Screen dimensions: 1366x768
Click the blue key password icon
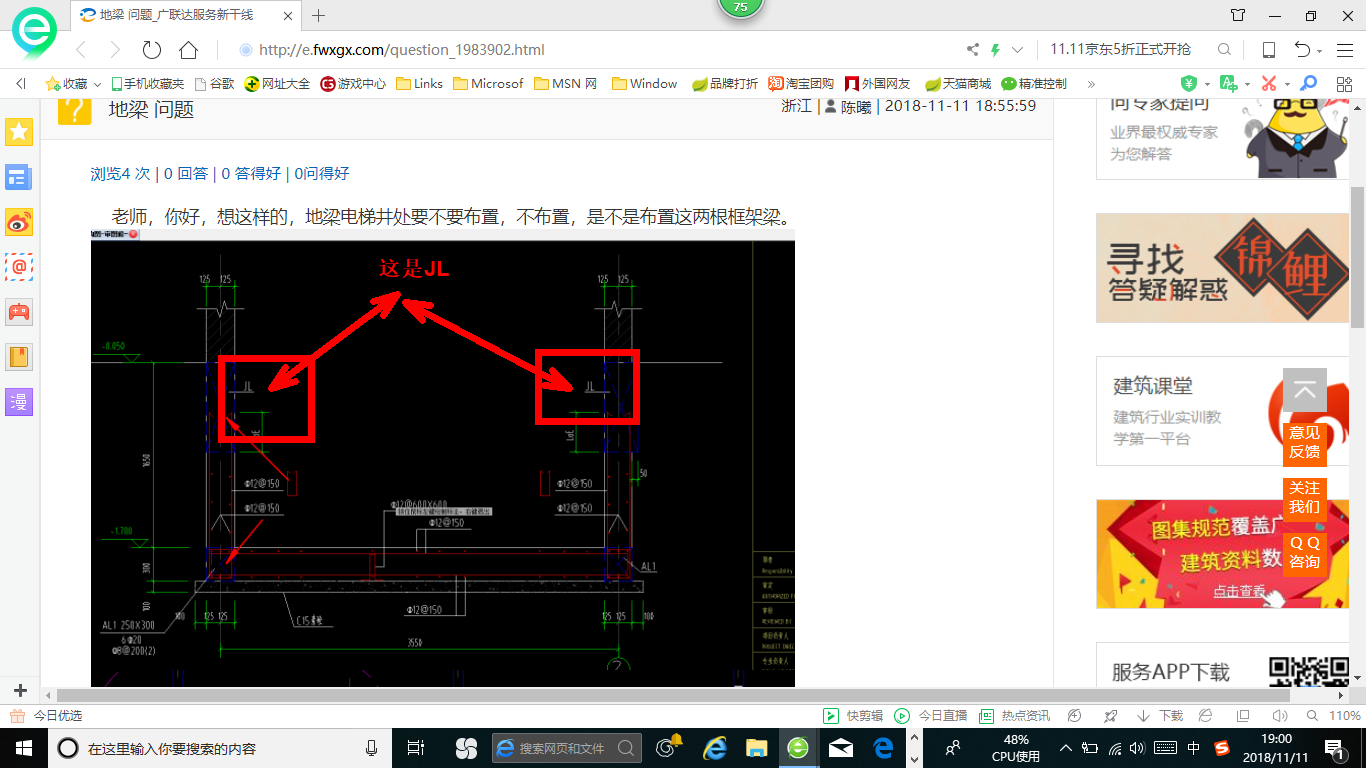point(1308,84)
